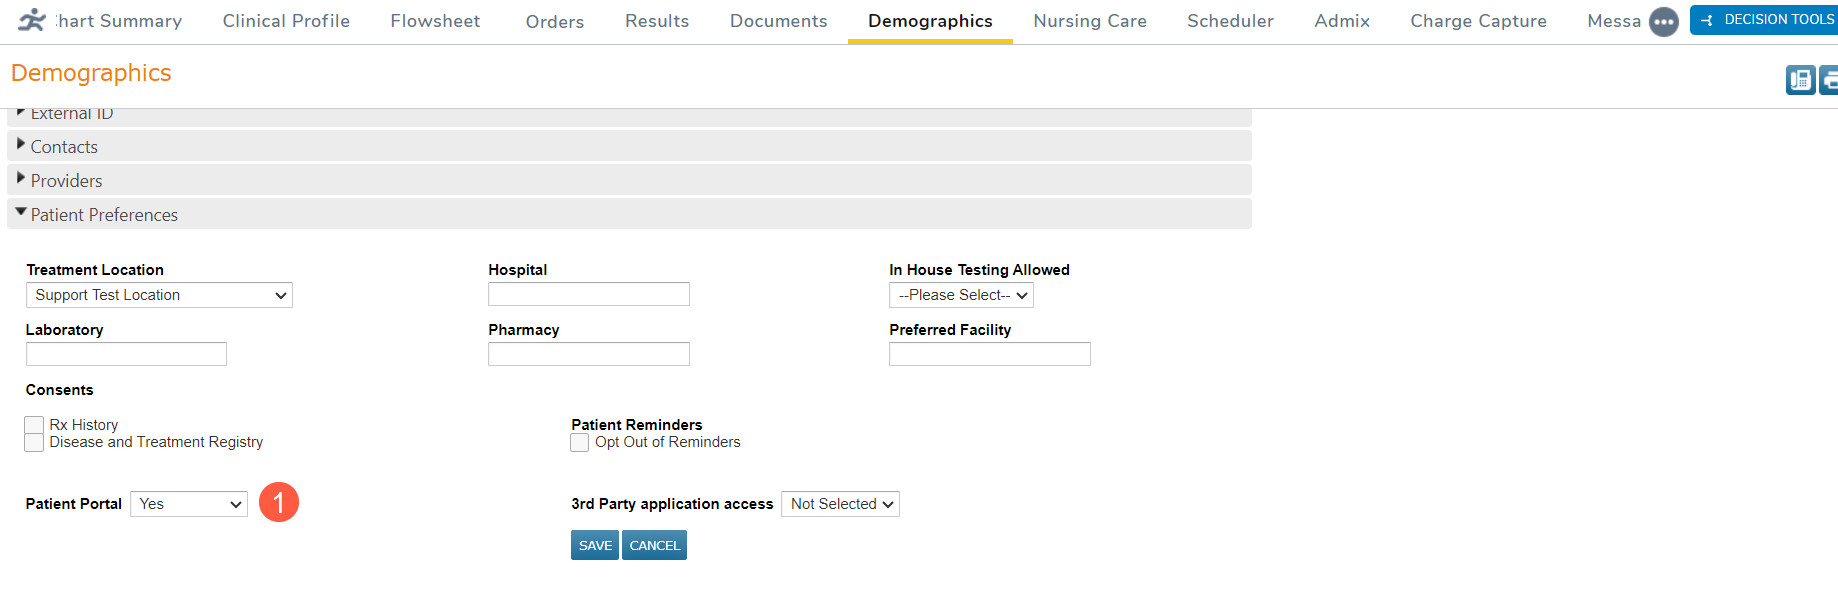The image size is (1838, 594).
Task: Open In House Testing Allowed dropdown
Action: pos(961,295)
